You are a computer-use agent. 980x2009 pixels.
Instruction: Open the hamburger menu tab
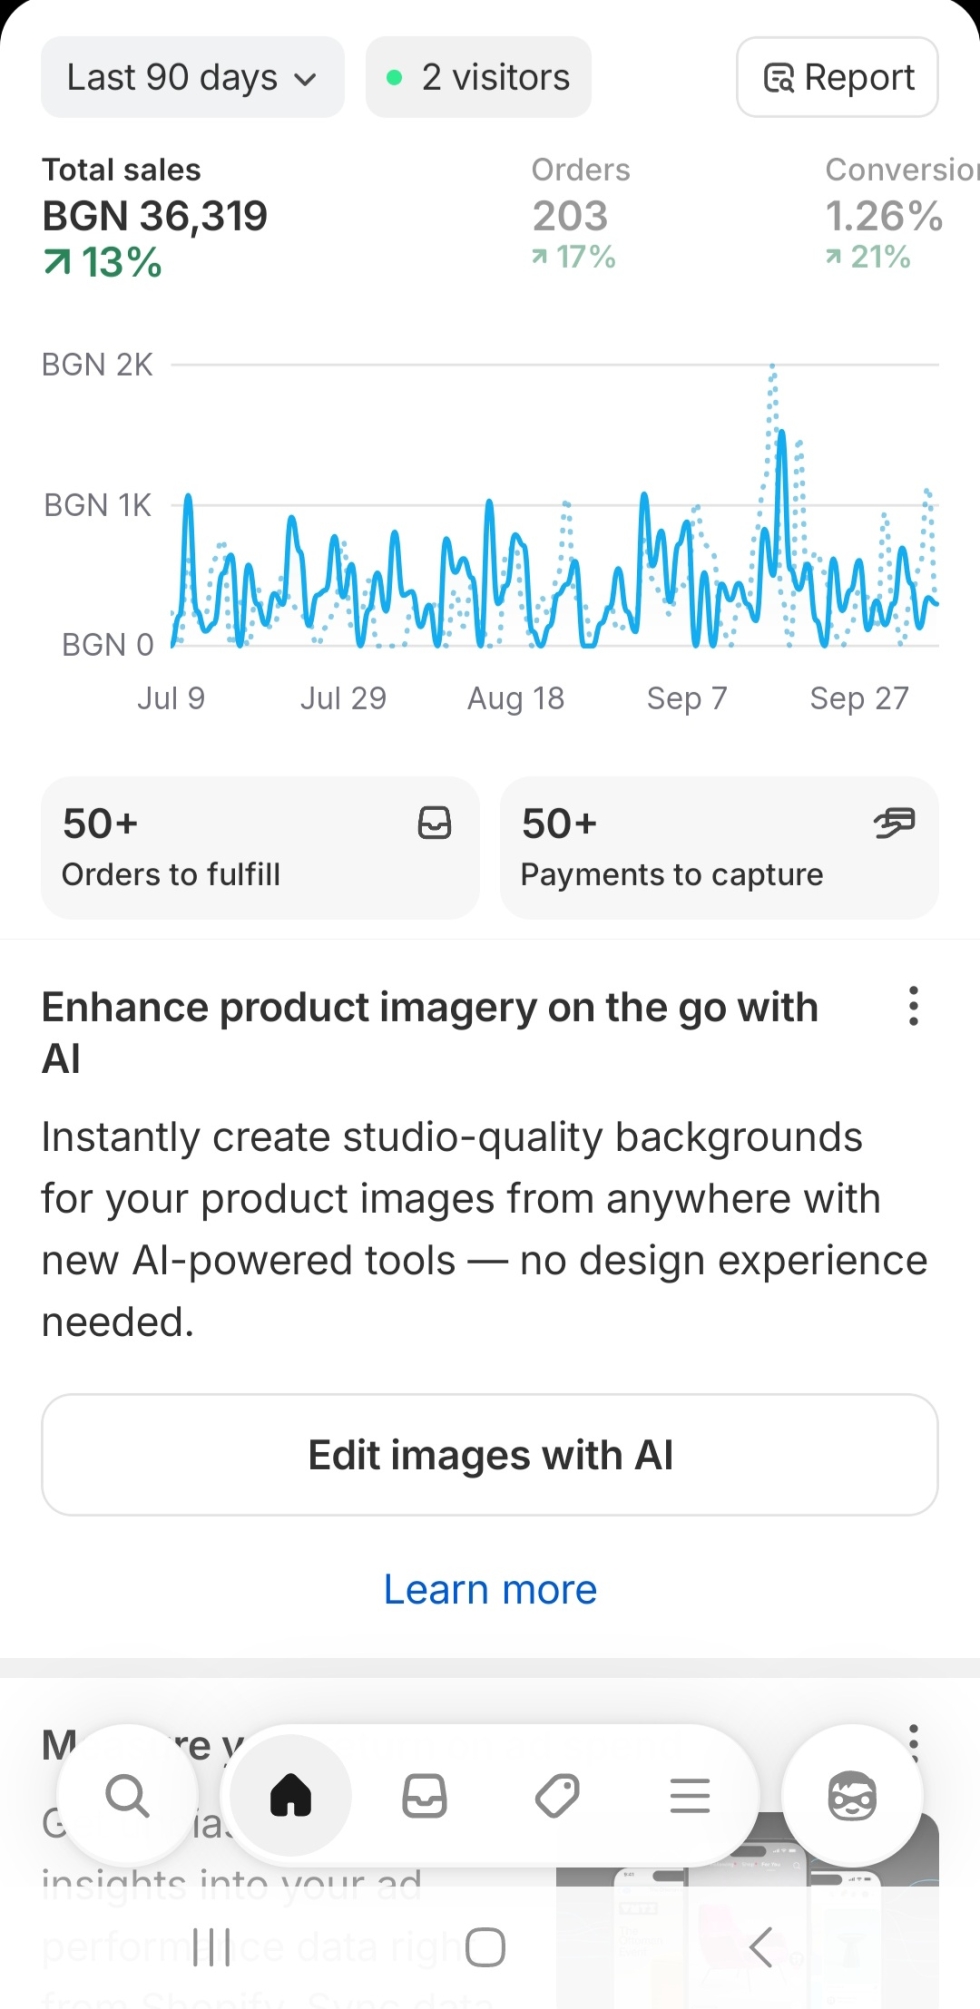pos(690,1796)
